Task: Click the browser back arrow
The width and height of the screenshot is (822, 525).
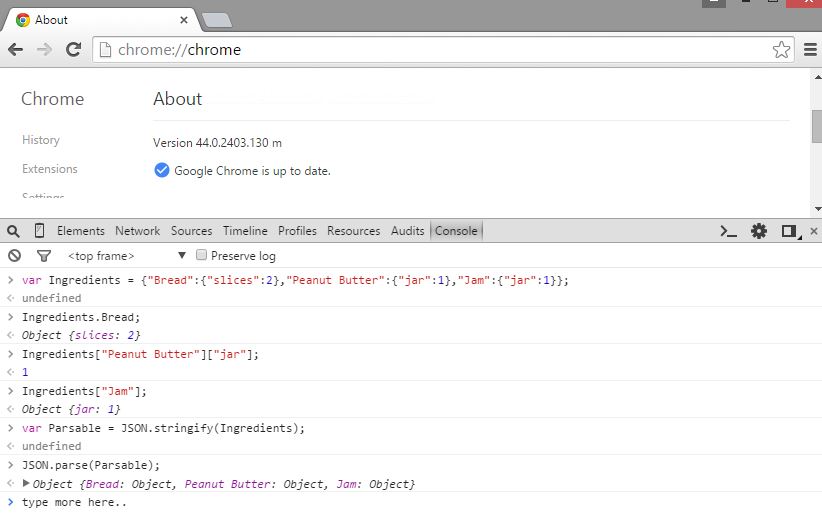Action: (x=16, y=50)
